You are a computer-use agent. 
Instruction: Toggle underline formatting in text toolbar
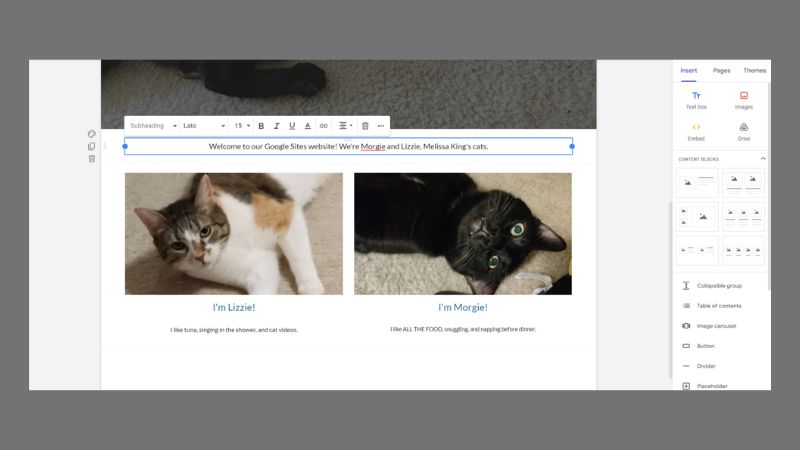click(292, 126)
